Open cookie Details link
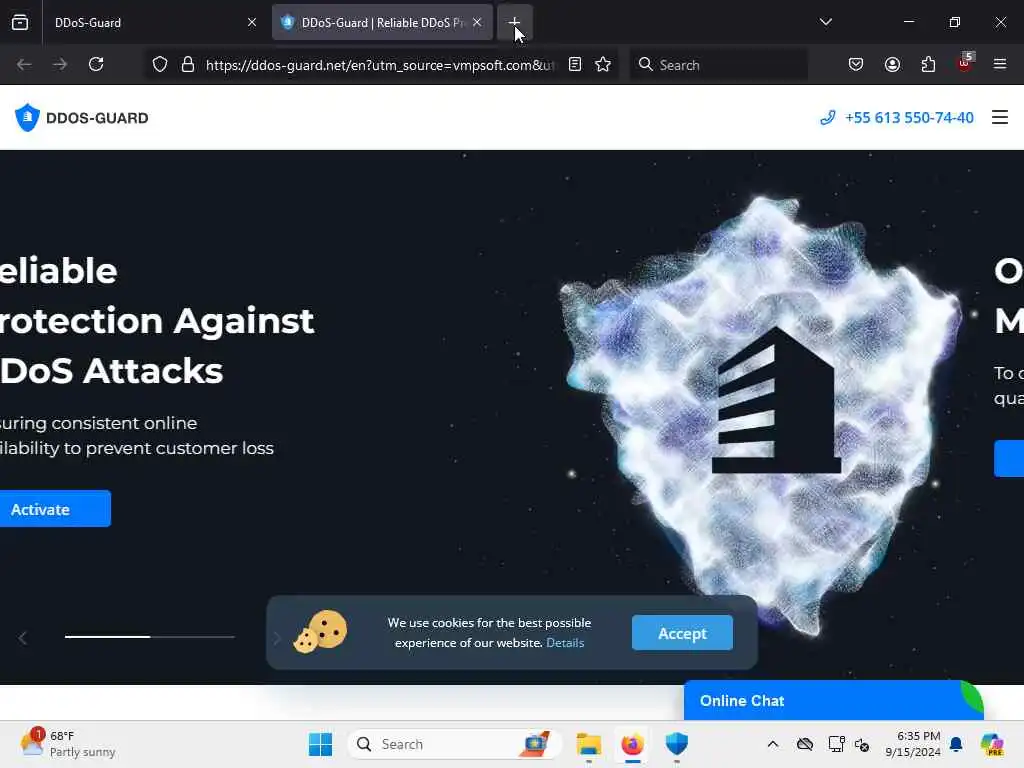Viewport: 1024px width, 768px height. click(565, 643)
